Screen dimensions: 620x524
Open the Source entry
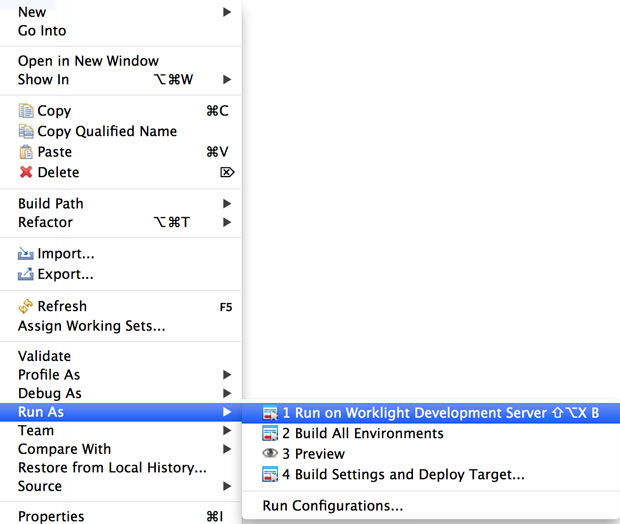(121, 486)
